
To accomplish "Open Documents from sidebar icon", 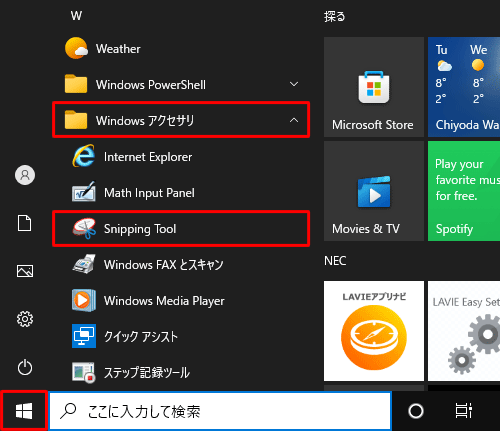I will 25,223.
